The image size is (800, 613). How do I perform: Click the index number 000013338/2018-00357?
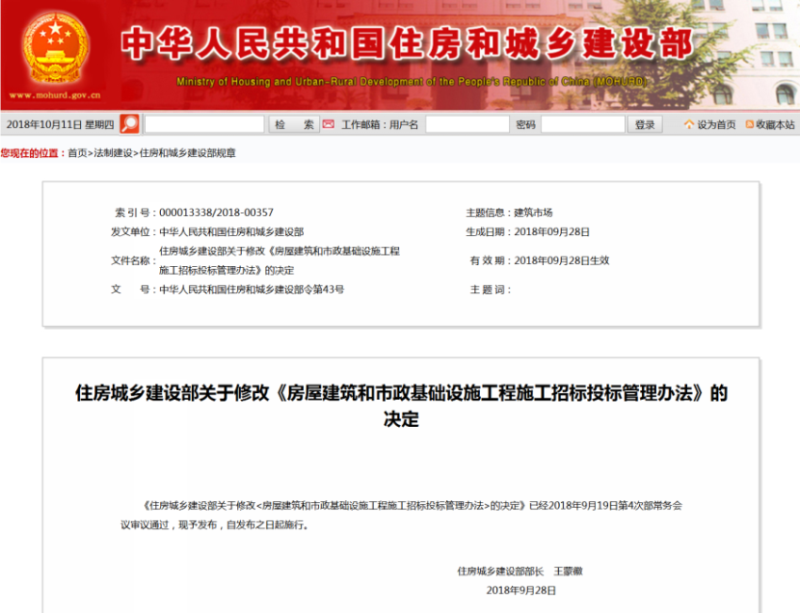click(x=216, y=212)
